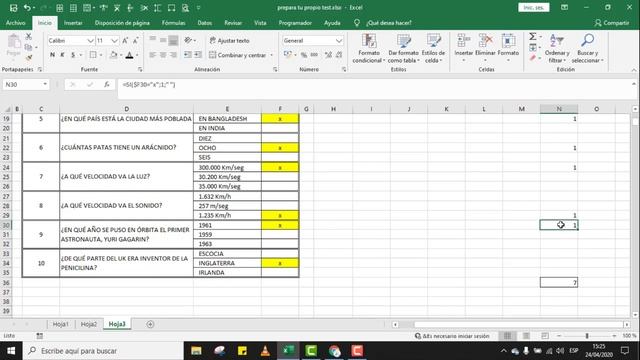Click the Name Box showing N30
Viewport: 640px width, 360px height.
(25, 84)
